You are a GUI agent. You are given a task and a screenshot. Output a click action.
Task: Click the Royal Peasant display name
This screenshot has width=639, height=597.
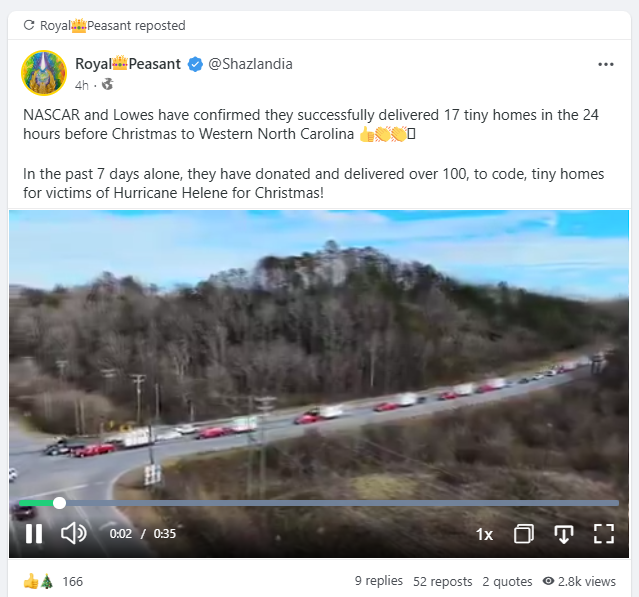click(x=128, y=64)
